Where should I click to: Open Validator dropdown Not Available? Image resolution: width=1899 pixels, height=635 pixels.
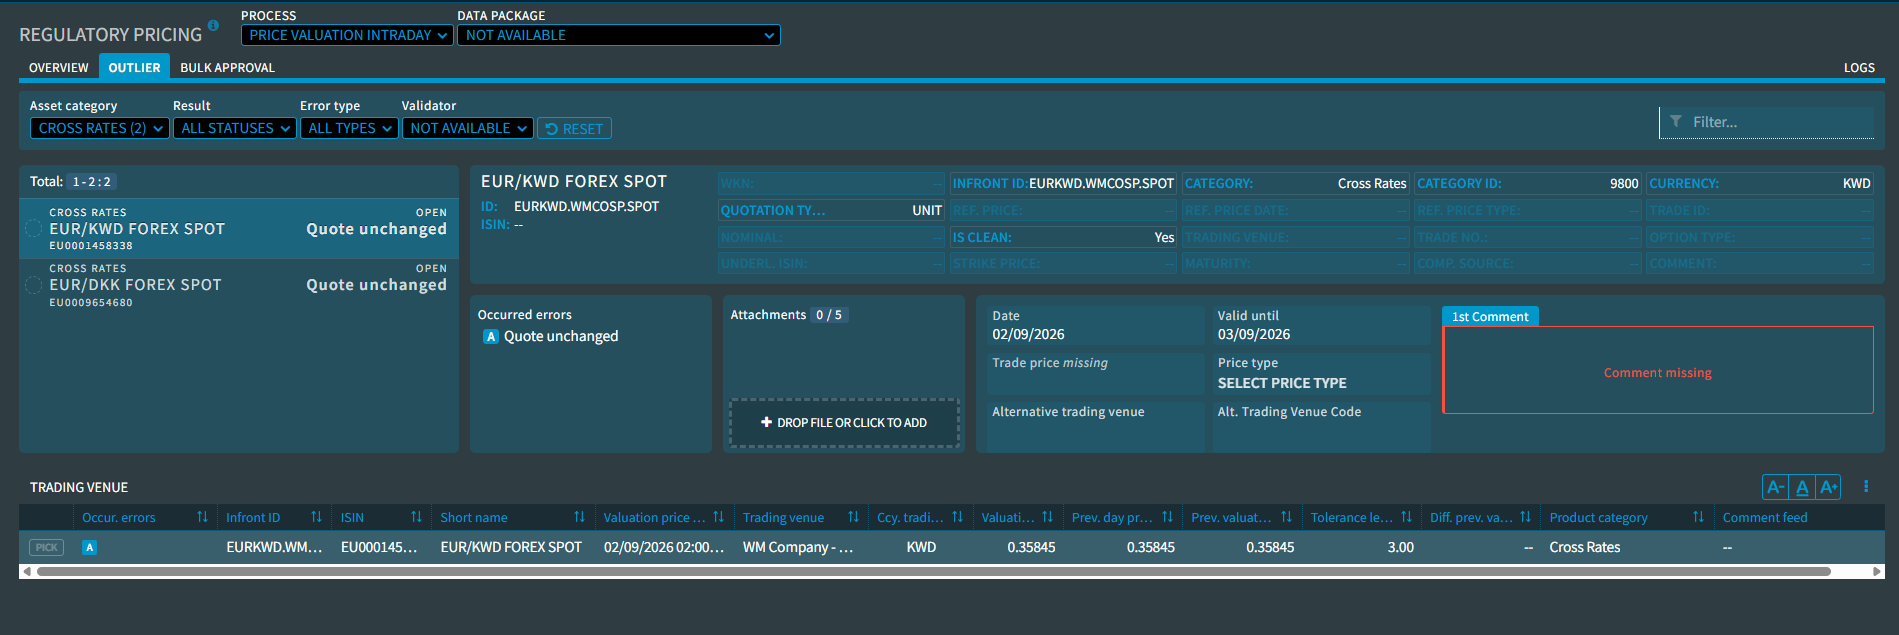[467, 128]
